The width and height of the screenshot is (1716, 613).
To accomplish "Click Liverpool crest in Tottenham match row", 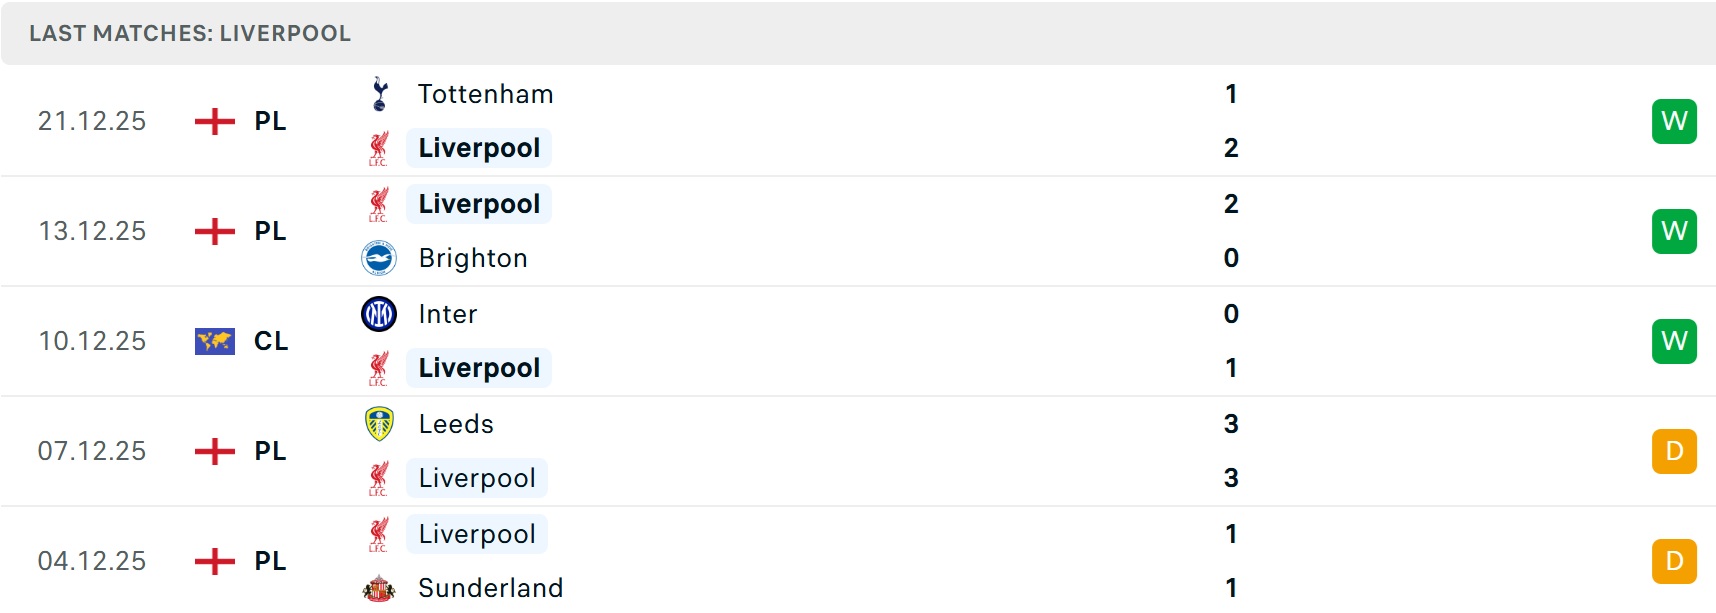I will click(379, 148).
